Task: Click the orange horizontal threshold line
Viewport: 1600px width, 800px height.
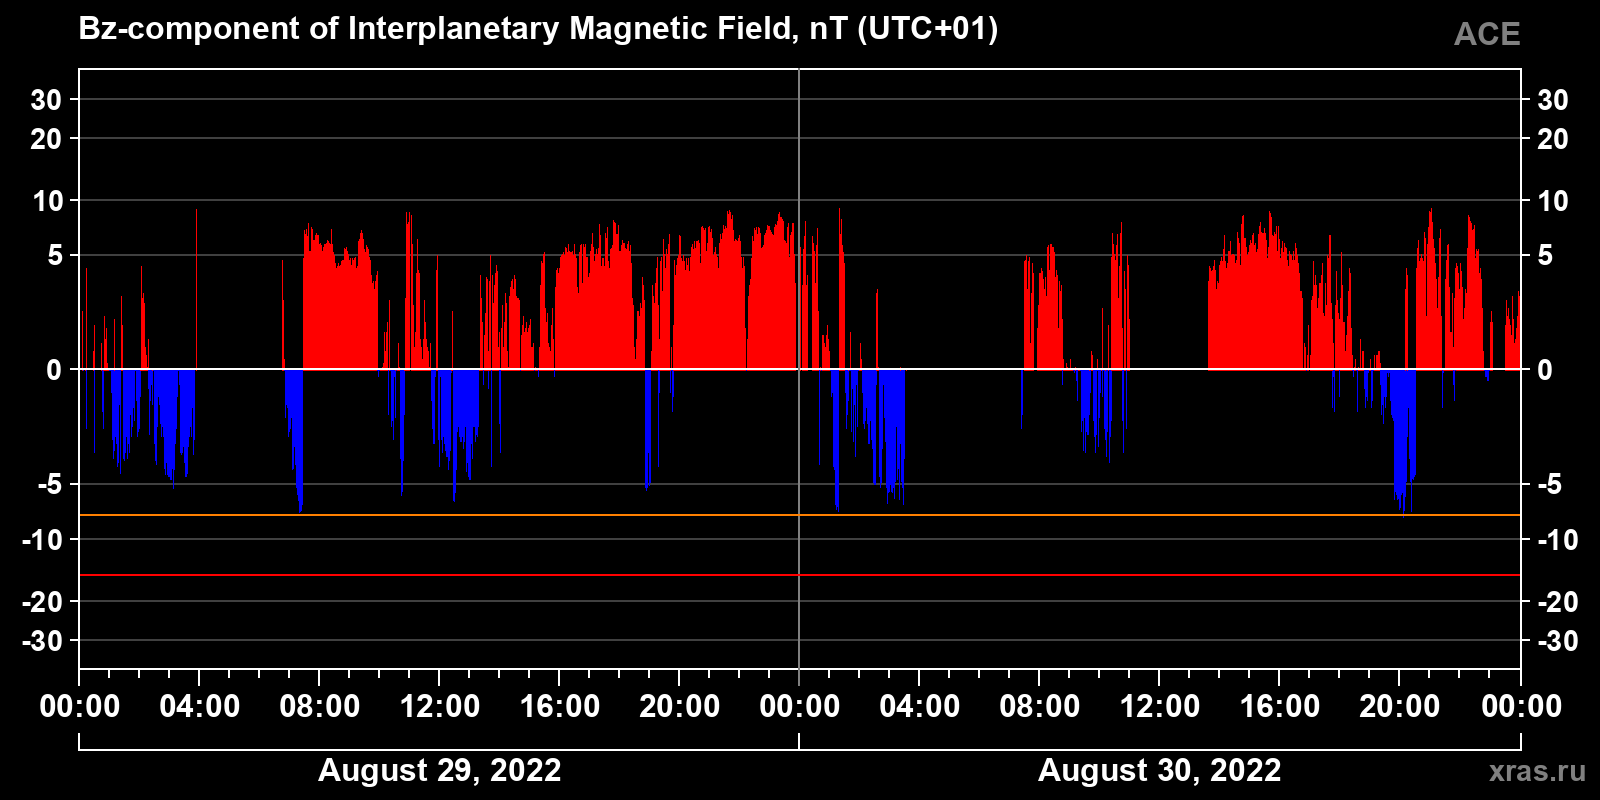Action: click(800, 515)
